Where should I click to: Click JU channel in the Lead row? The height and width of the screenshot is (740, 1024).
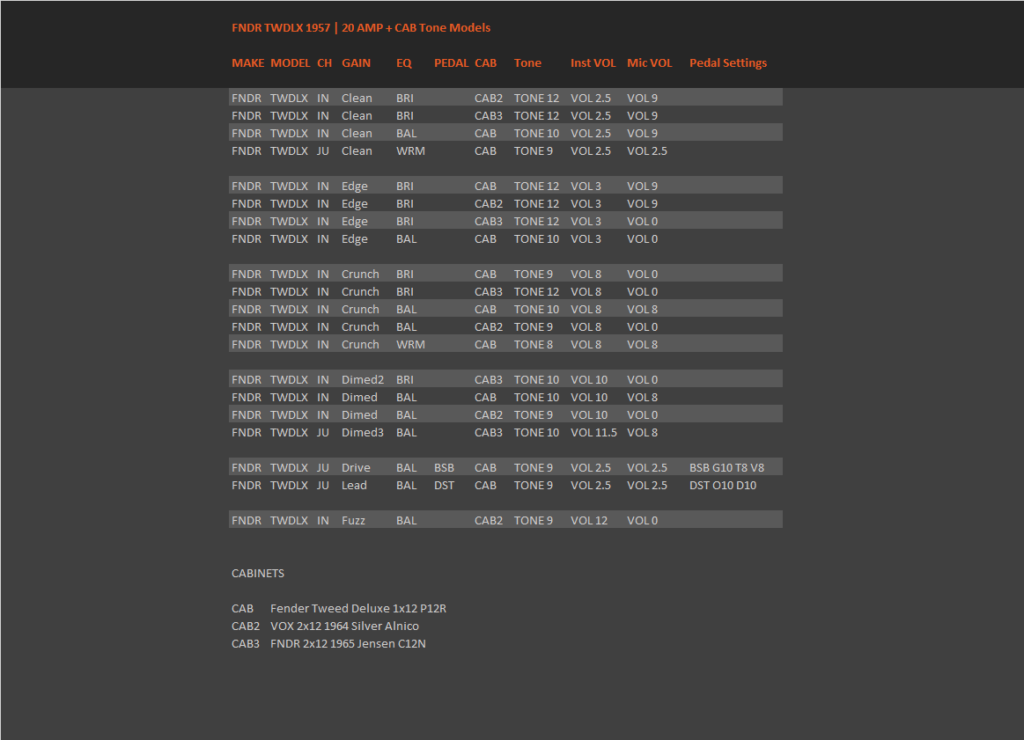click(x=323, y=485)
